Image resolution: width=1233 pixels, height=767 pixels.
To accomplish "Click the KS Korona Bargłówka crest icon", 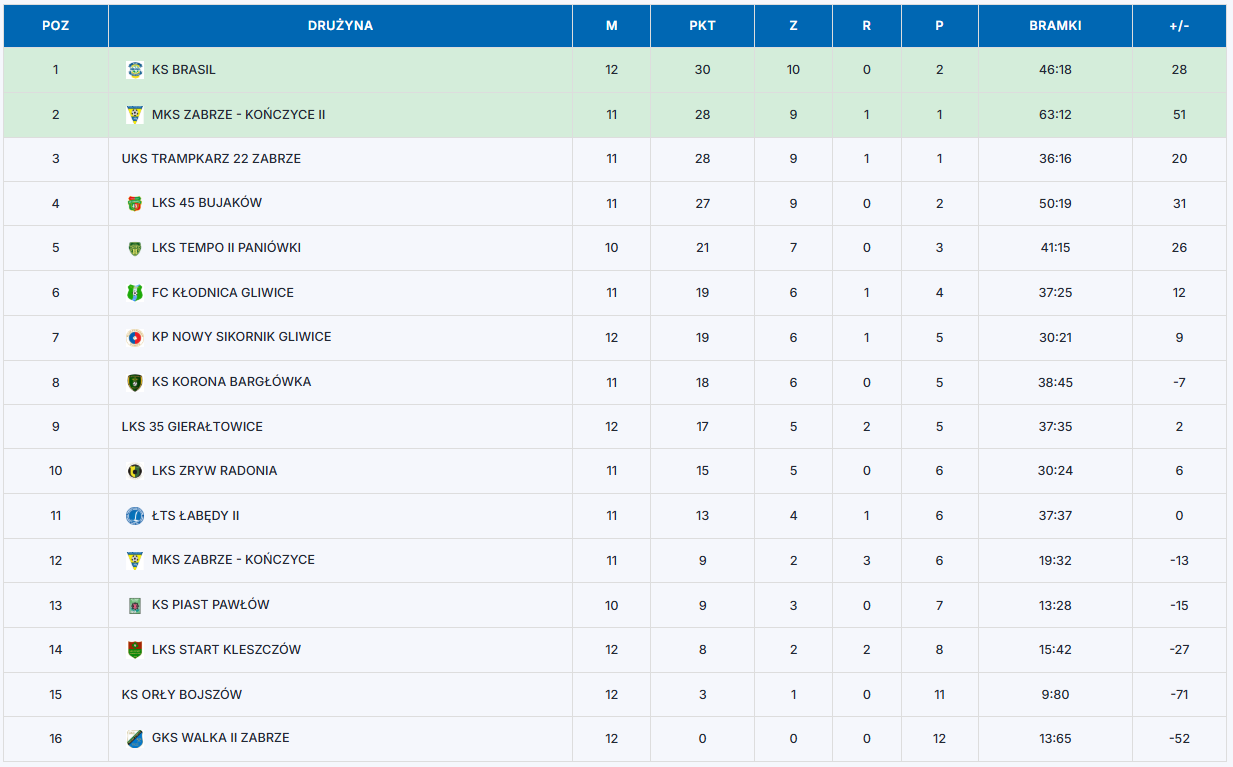I will (x=135, y=382).
